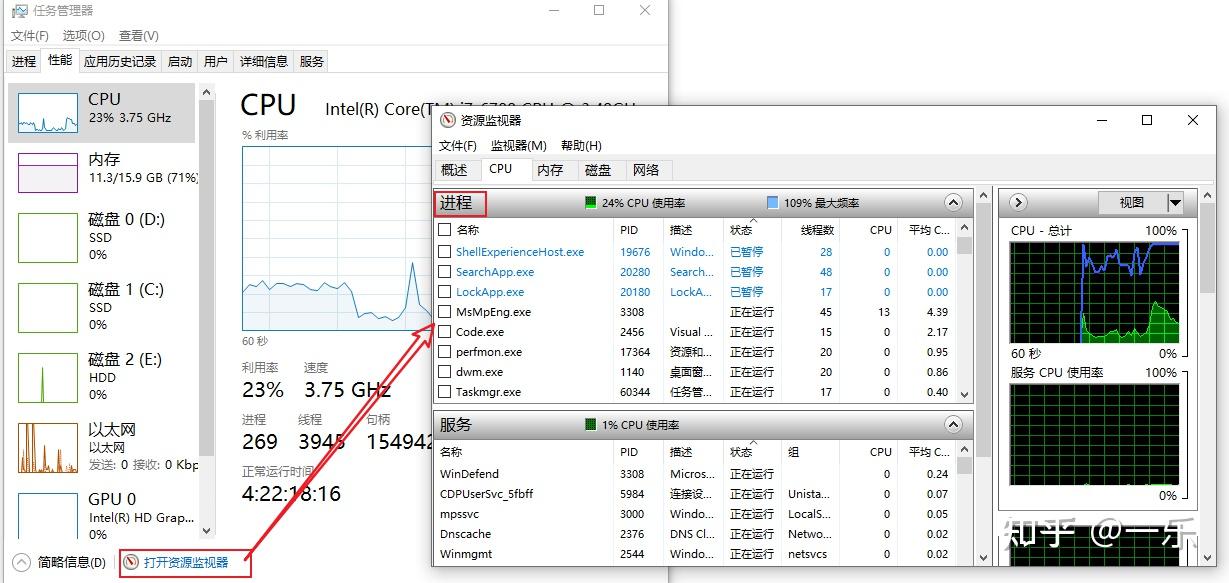Switch to the 网络 tab in Resource Monitor
Screen dimensions: 1229x583
647,169
